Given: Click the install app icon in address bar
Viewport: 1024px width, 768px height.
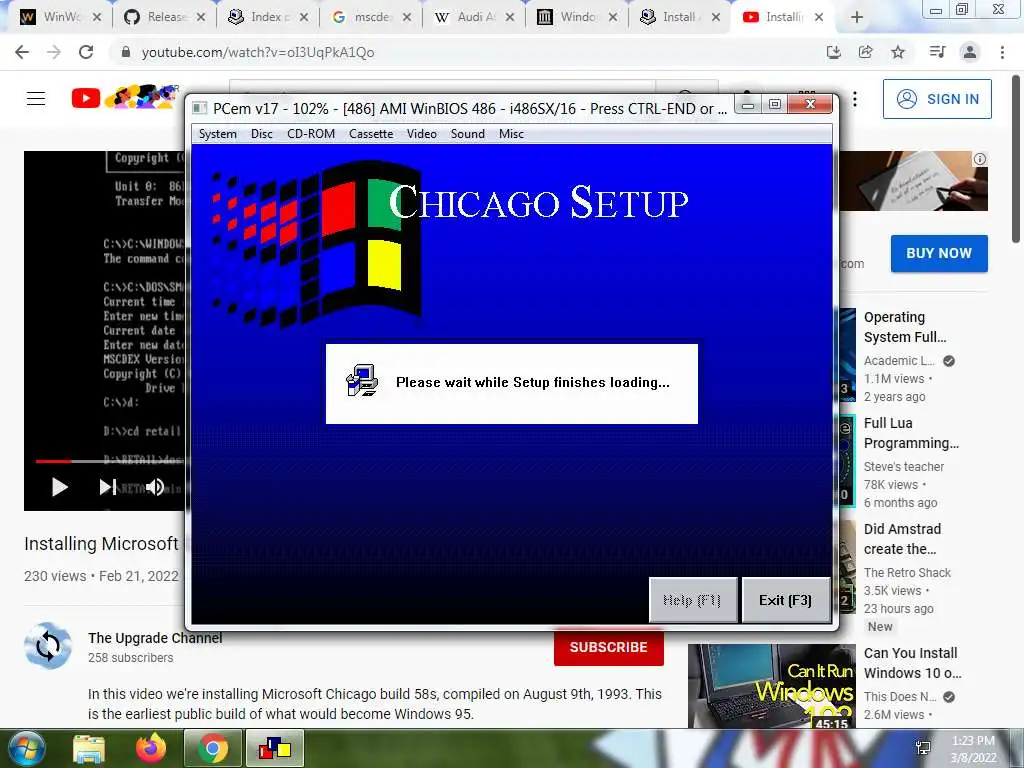Looking at the screenshot, I should tap(833, 52).
